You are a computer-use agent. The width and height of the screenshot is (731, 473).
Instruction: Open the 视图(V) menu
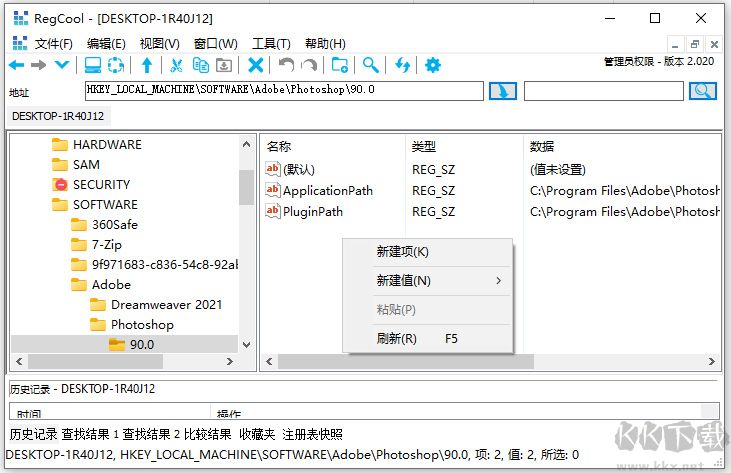tap(159, 44)
